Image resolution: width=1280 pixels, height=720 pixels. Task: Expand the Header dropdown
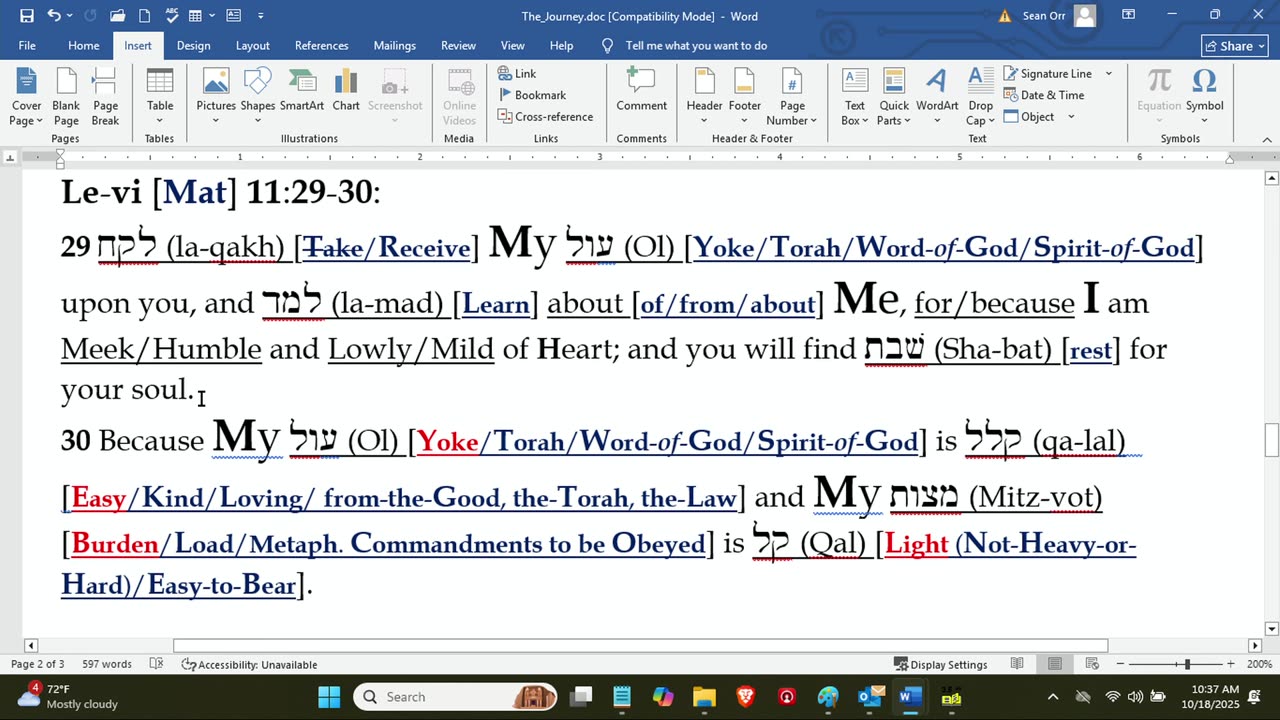coord(704,98)
